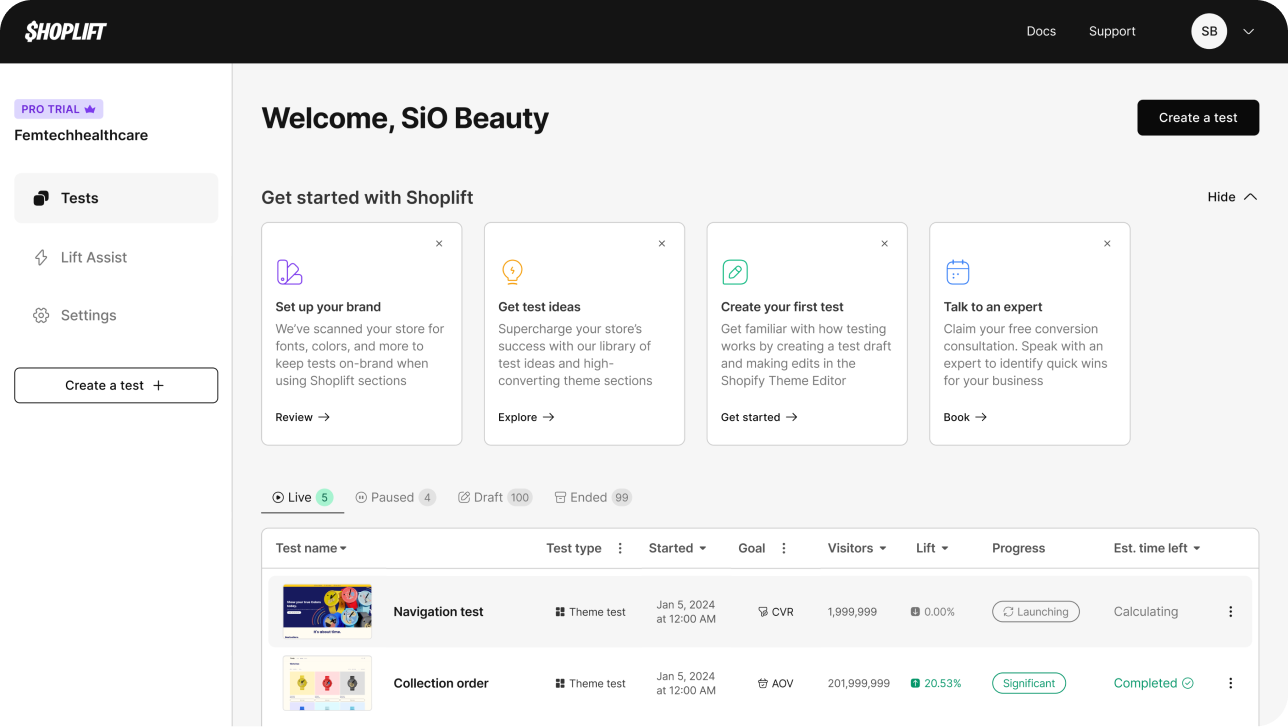Dismiss the Set up your brand card
The width and height of the screenshot is (1288, 727).
pos(439,243)
